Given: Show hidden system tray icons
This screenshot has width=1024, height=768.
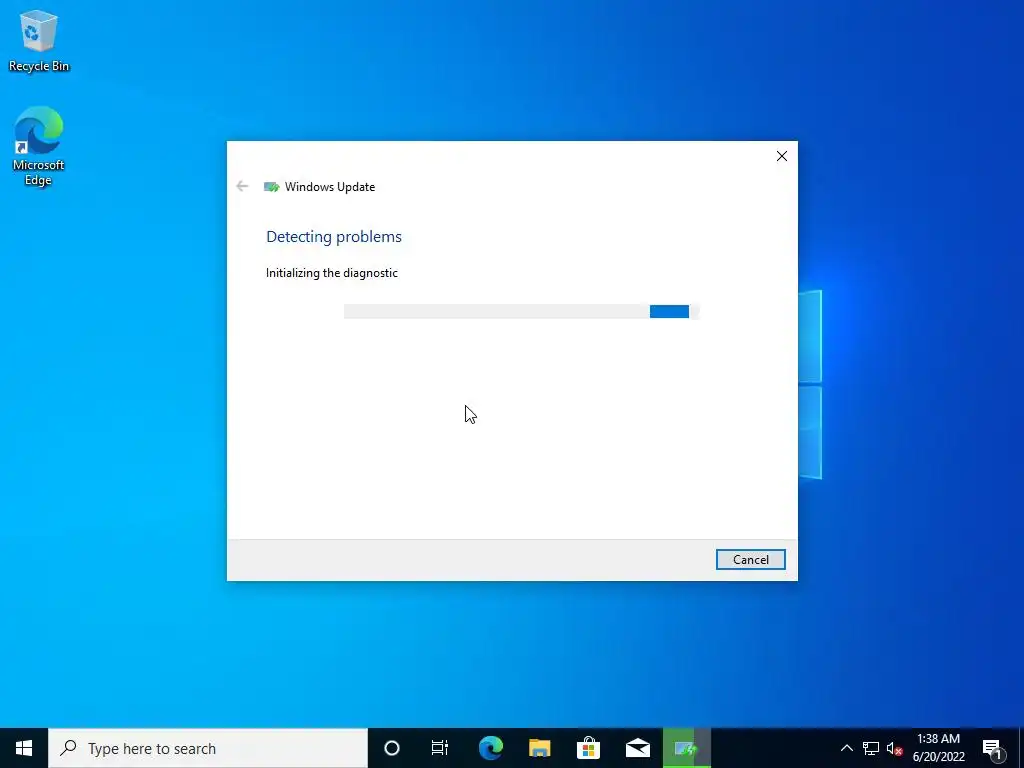Looking at the screenshot, I should pos(846,748).
